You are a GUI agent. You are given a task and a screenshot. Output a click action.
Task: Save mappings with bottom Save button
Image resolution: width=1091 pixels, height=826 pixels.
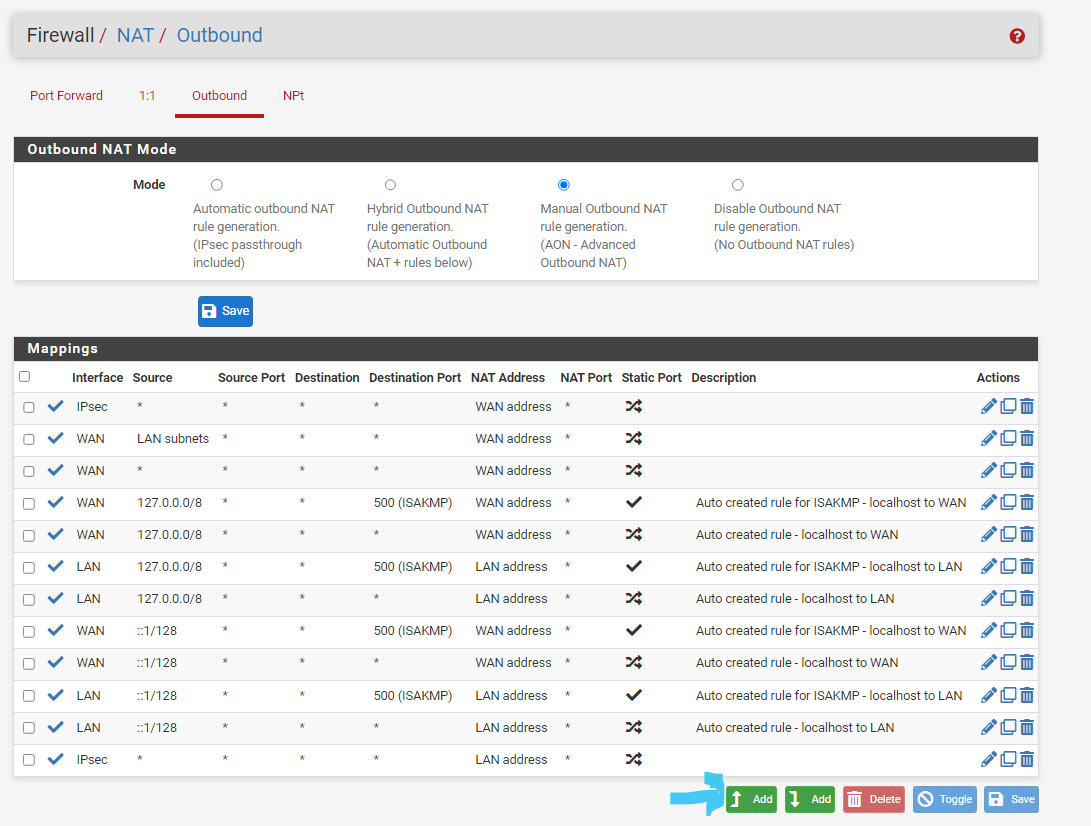point(1011,799)
